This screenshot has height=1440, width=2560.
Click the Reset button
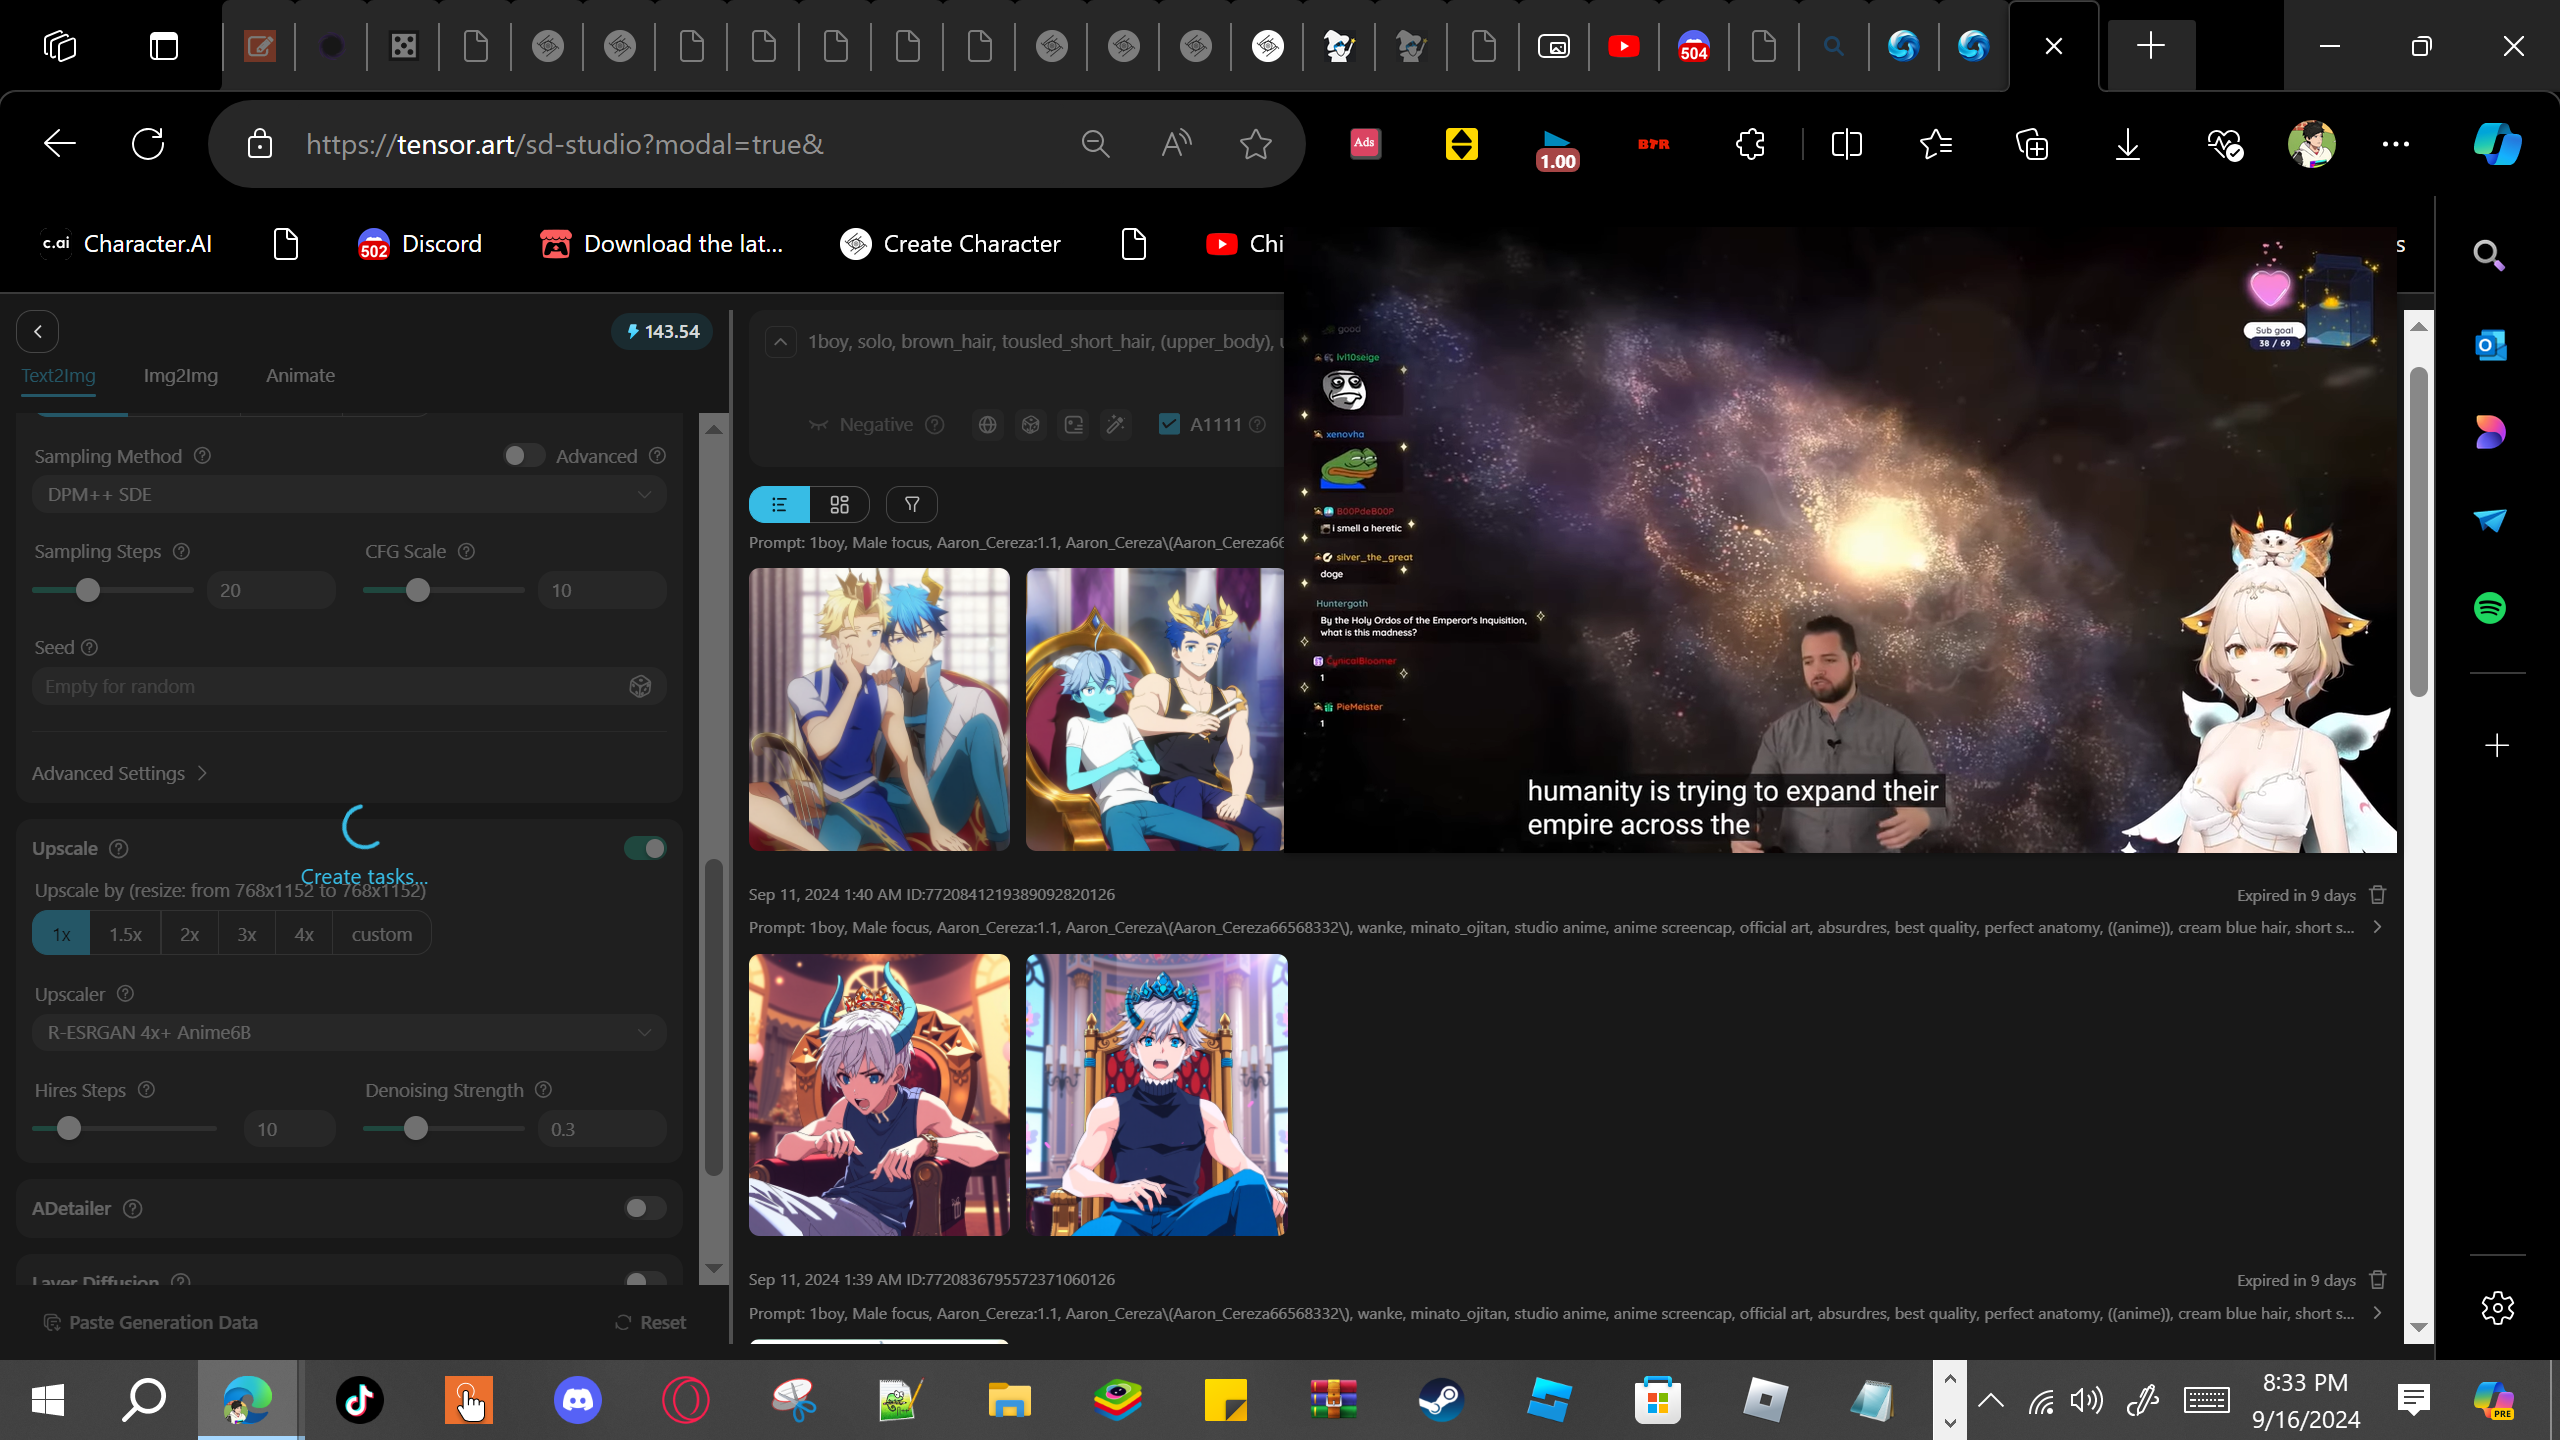click(x=651, y=1322)
